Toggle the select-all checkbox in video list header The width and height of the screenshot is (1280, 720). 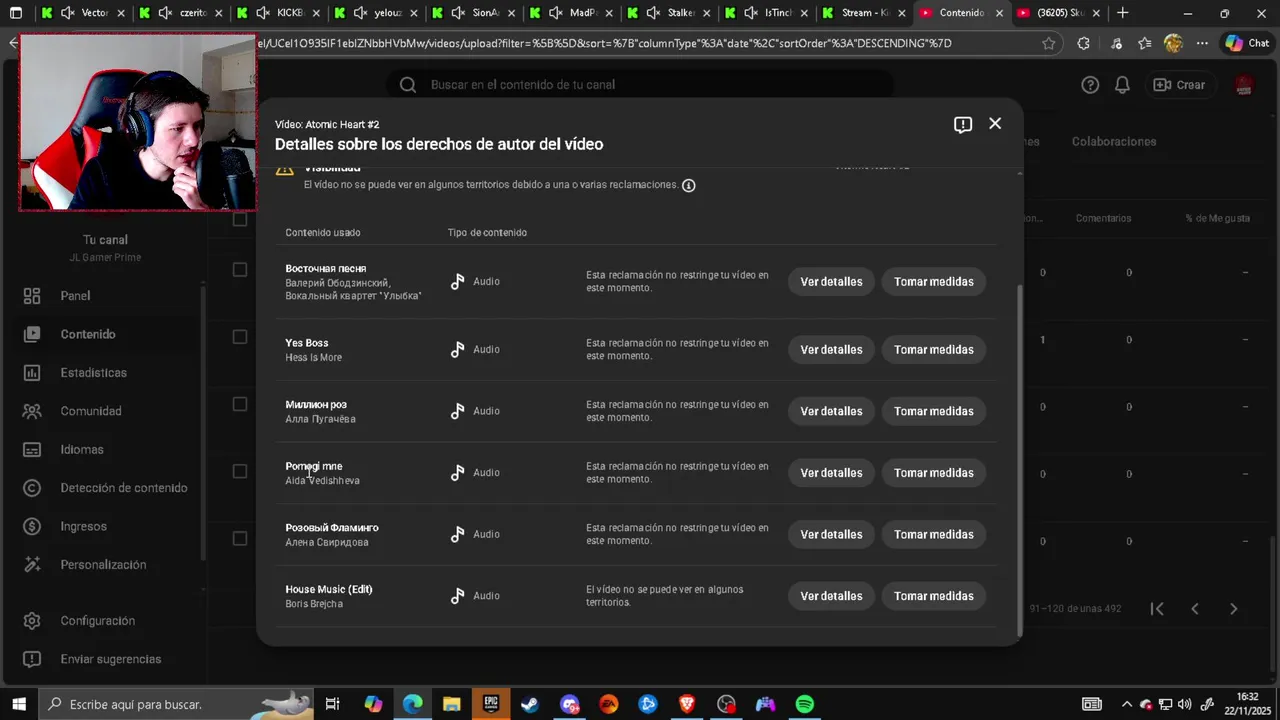pos(239,219)
